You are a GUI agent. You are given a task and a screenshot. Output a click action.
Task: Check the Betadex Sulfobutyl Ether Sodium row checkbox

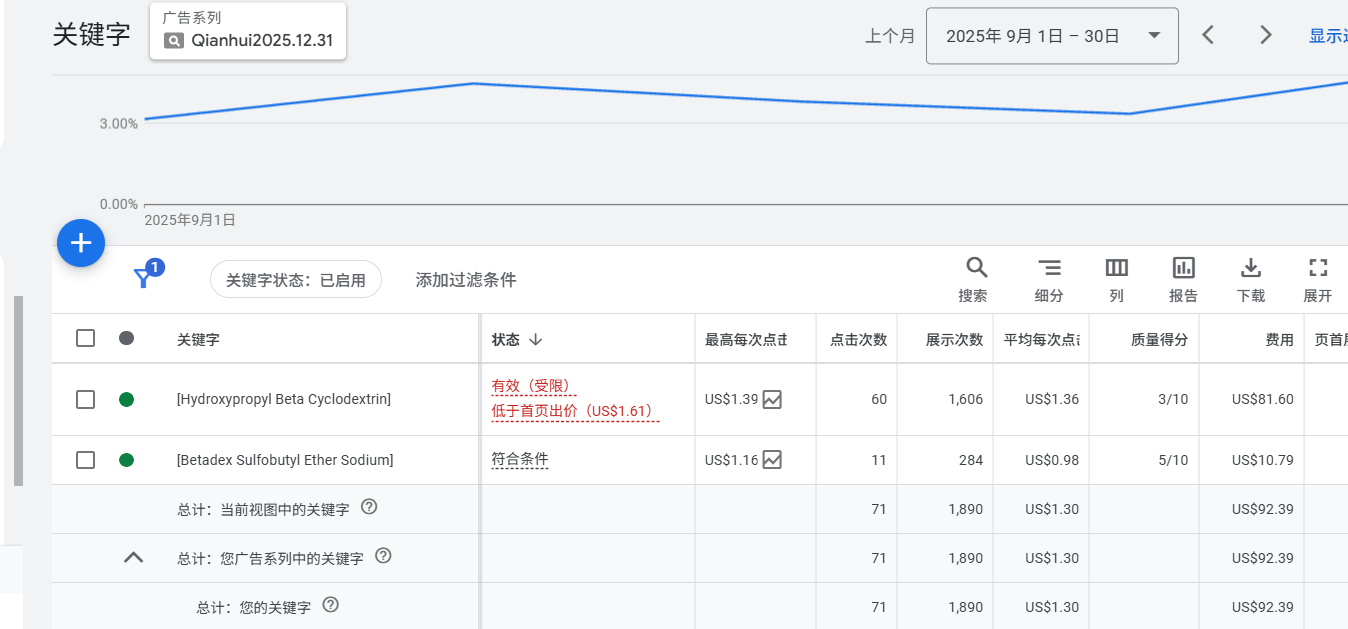86,460
